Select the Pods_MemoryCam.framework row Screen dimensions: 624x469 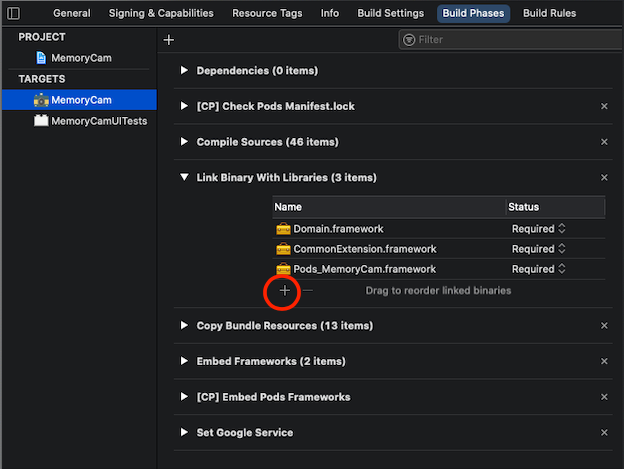tap(439, 269)
